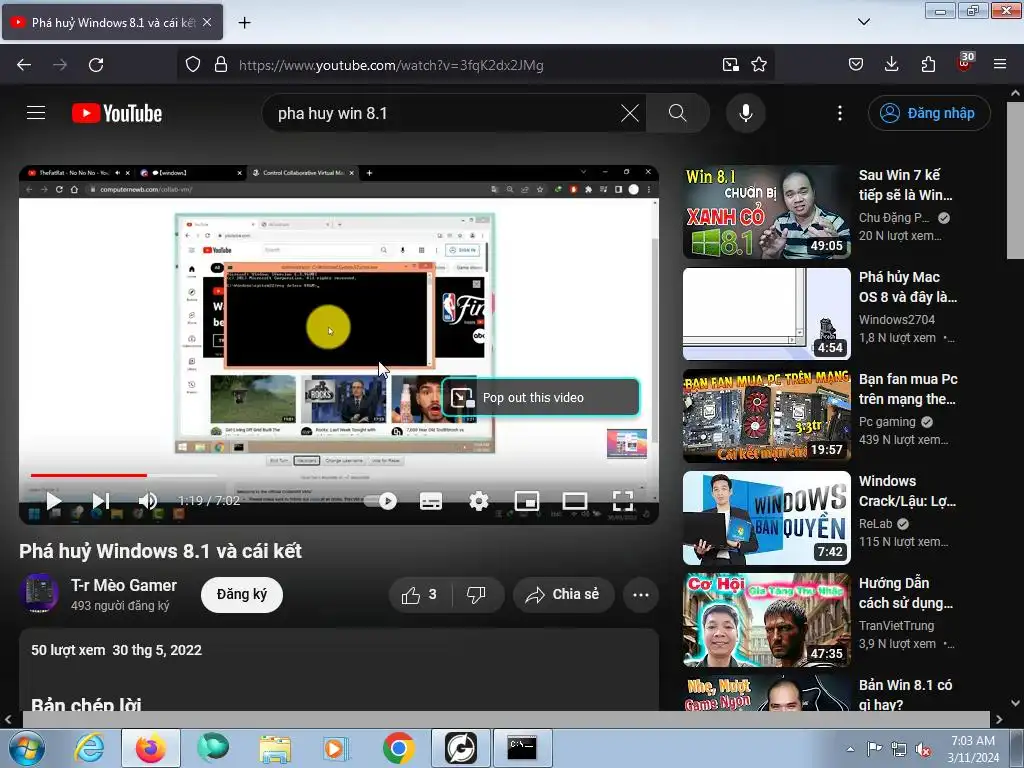Open the Windows Start orb

[x=27, y=748]
